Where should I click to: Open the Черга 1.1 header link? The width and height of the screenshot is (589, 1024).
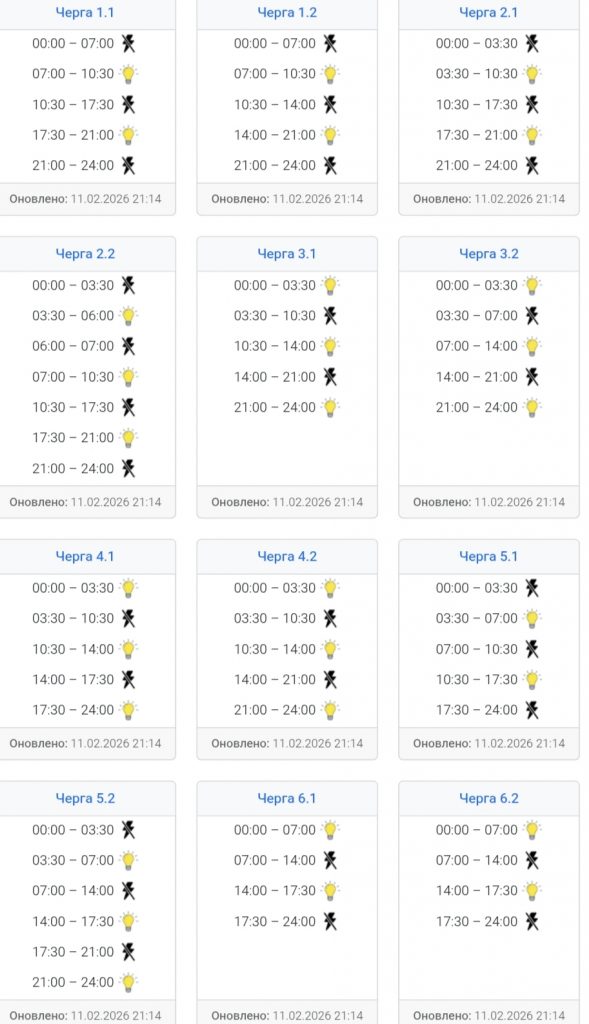85,12
